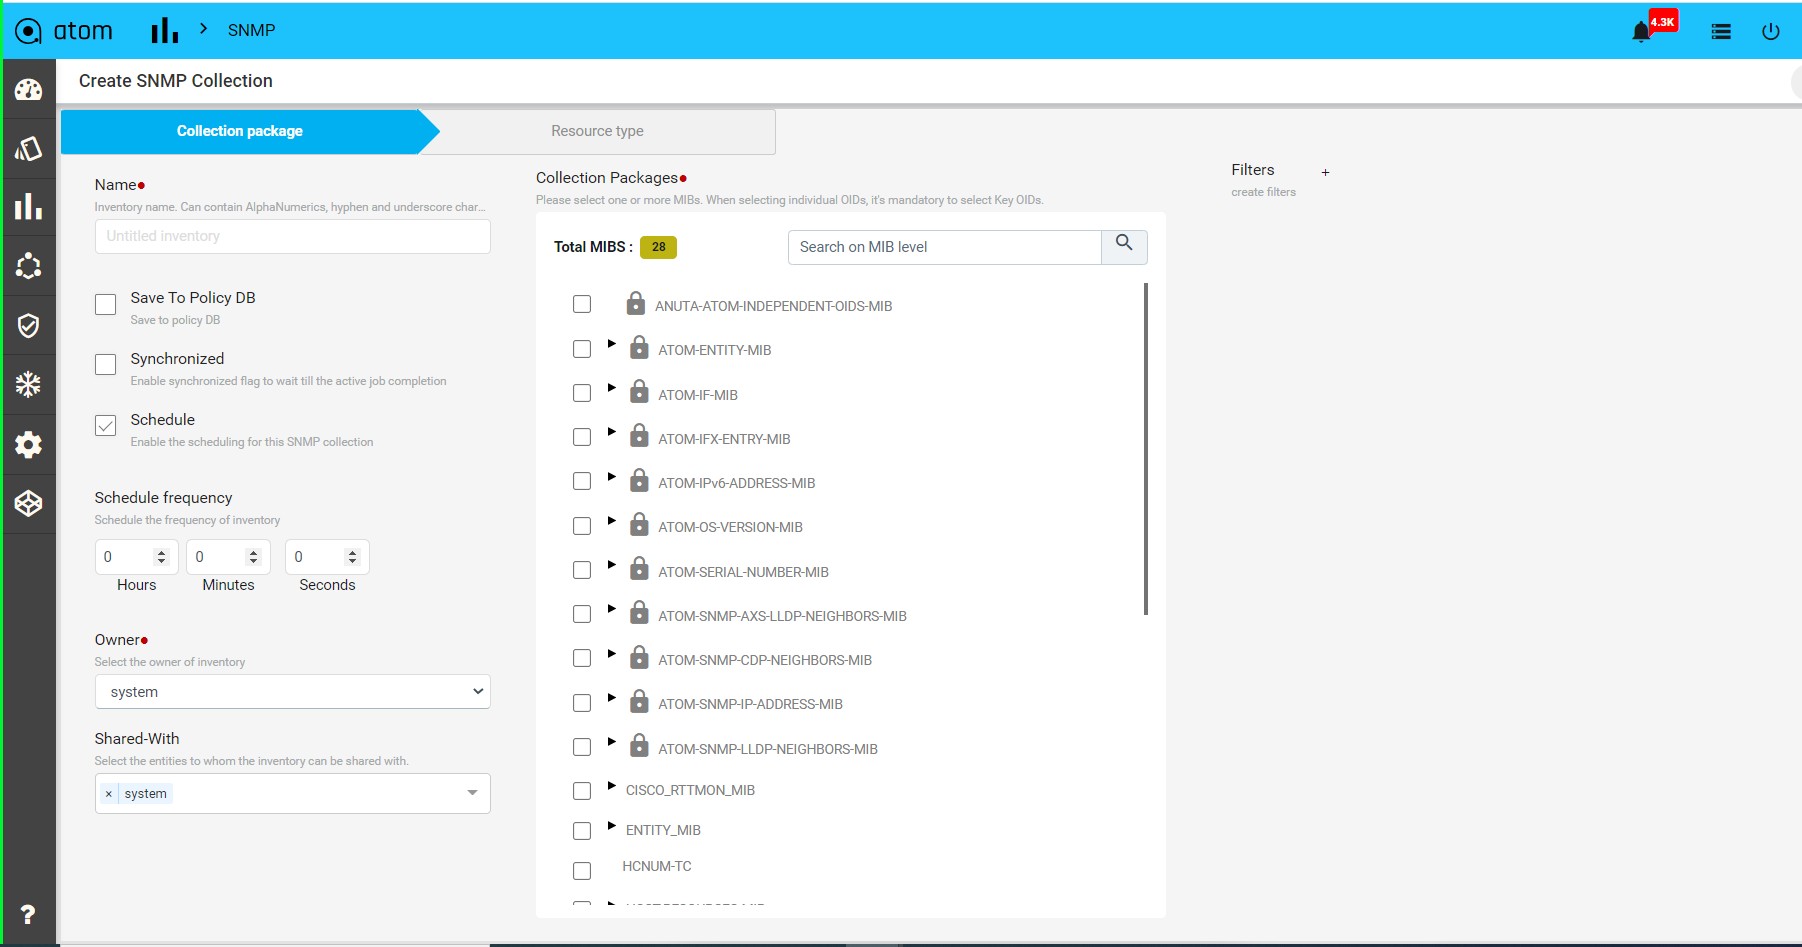Expand the CISCO_RTTMON_MIB tree node
This screenshot has width=1802, height=947.
612,786
